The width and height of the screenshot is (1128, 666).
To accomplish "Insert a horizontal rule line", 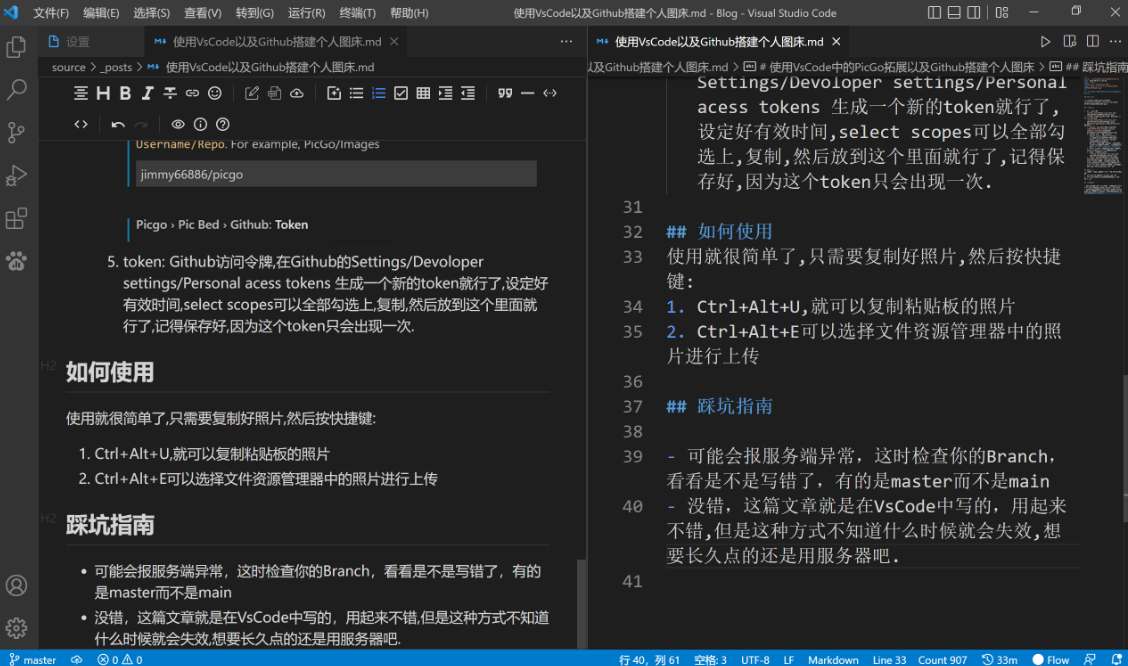I will coord(527,93).
